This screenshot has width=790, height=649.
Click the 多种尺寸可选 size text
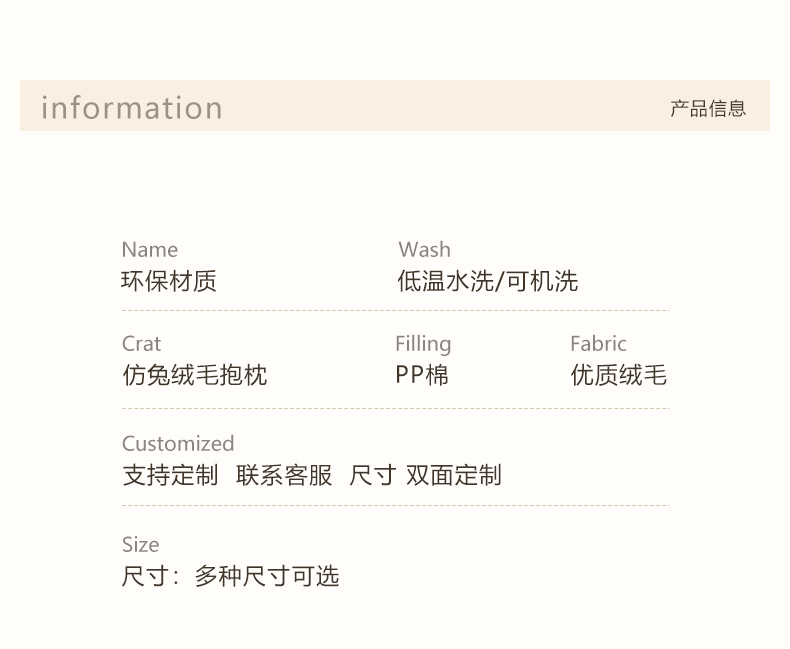[267, 576]
